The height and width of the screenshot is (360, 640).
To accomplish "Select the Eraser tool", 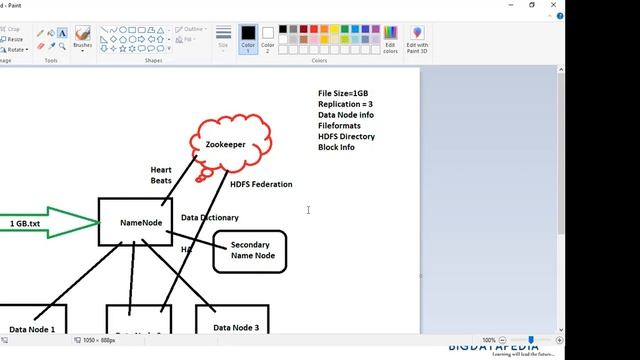I will coord(40,46).
